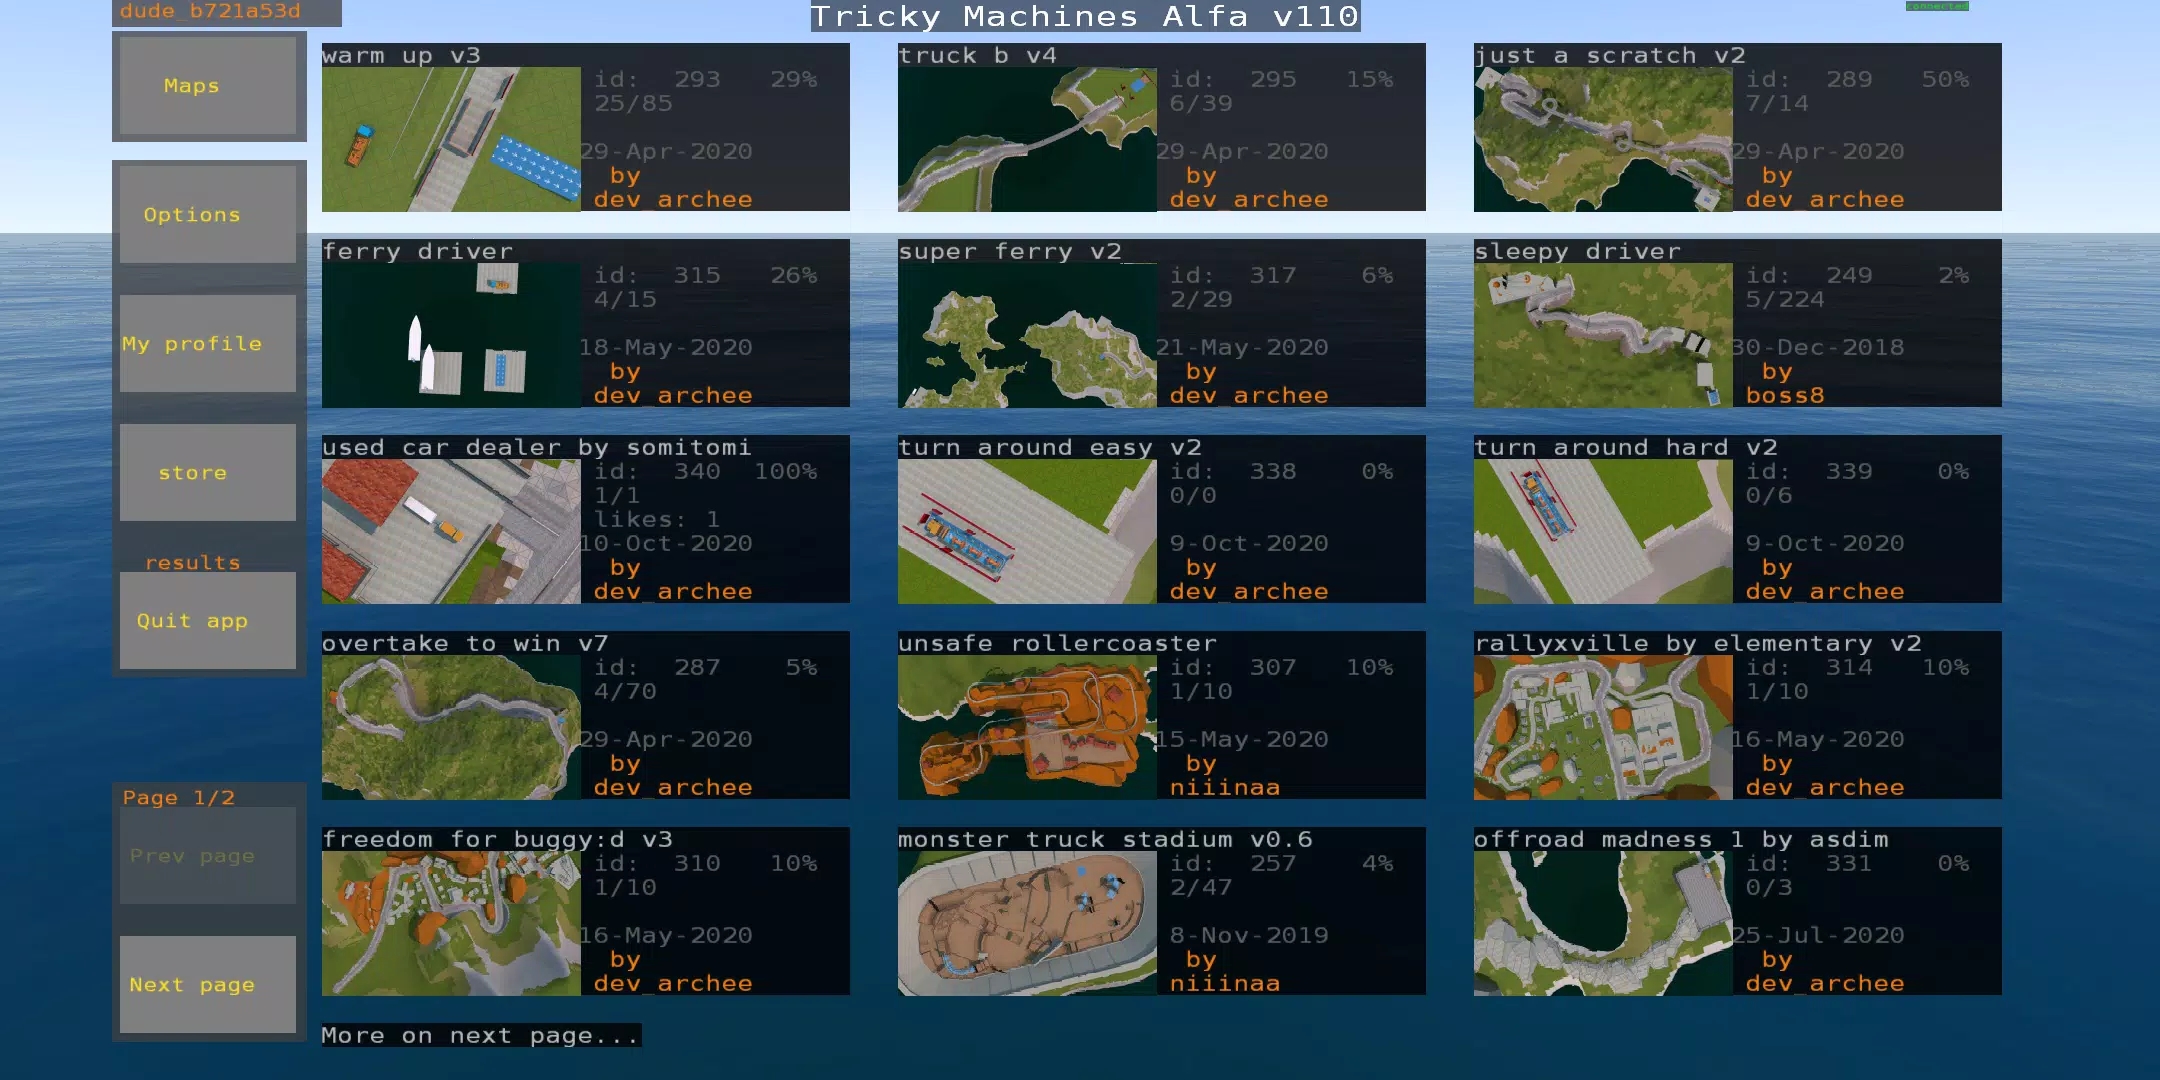Select the turn around easy v2 thumbnail
Image resolution: width=2160 pixels, height=1080 pixels.
(x=1027, y=531)
